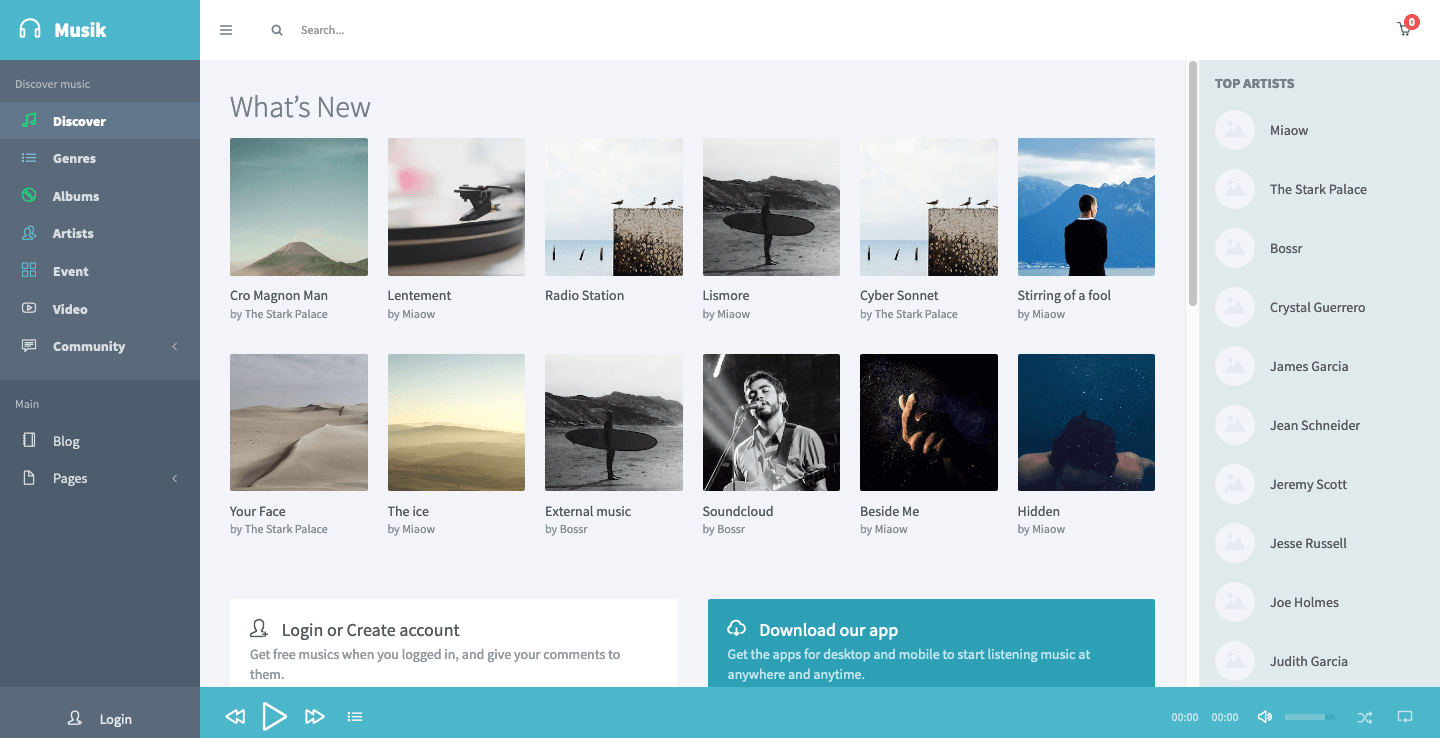Open The ice track title

point(408,511)
